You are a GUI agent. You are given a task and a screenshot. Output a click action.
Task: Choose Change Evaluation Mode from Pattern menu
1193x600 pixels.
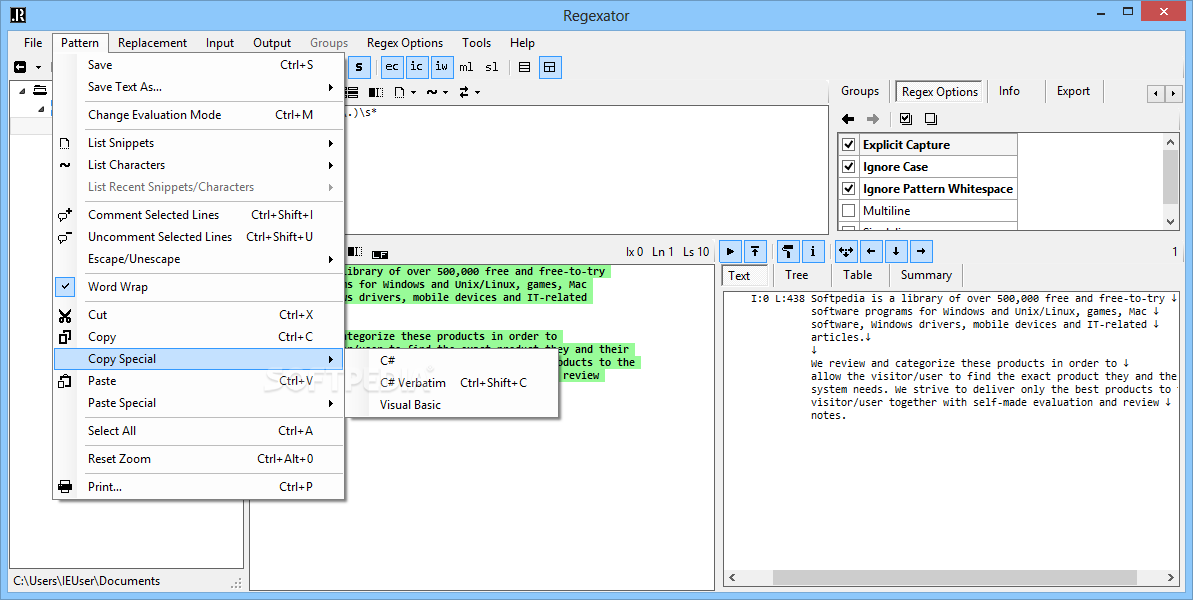click(199, 115)
